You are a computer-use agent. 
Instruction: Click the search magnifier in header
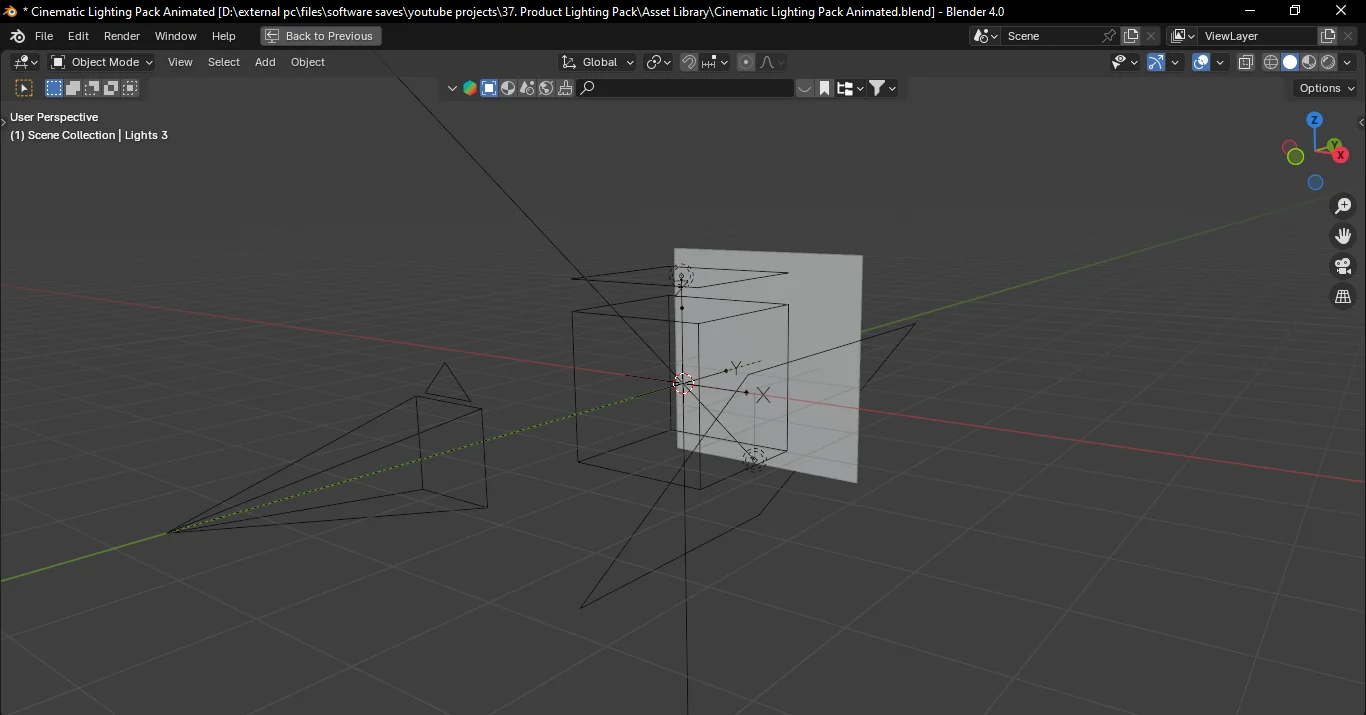[588, 88]
